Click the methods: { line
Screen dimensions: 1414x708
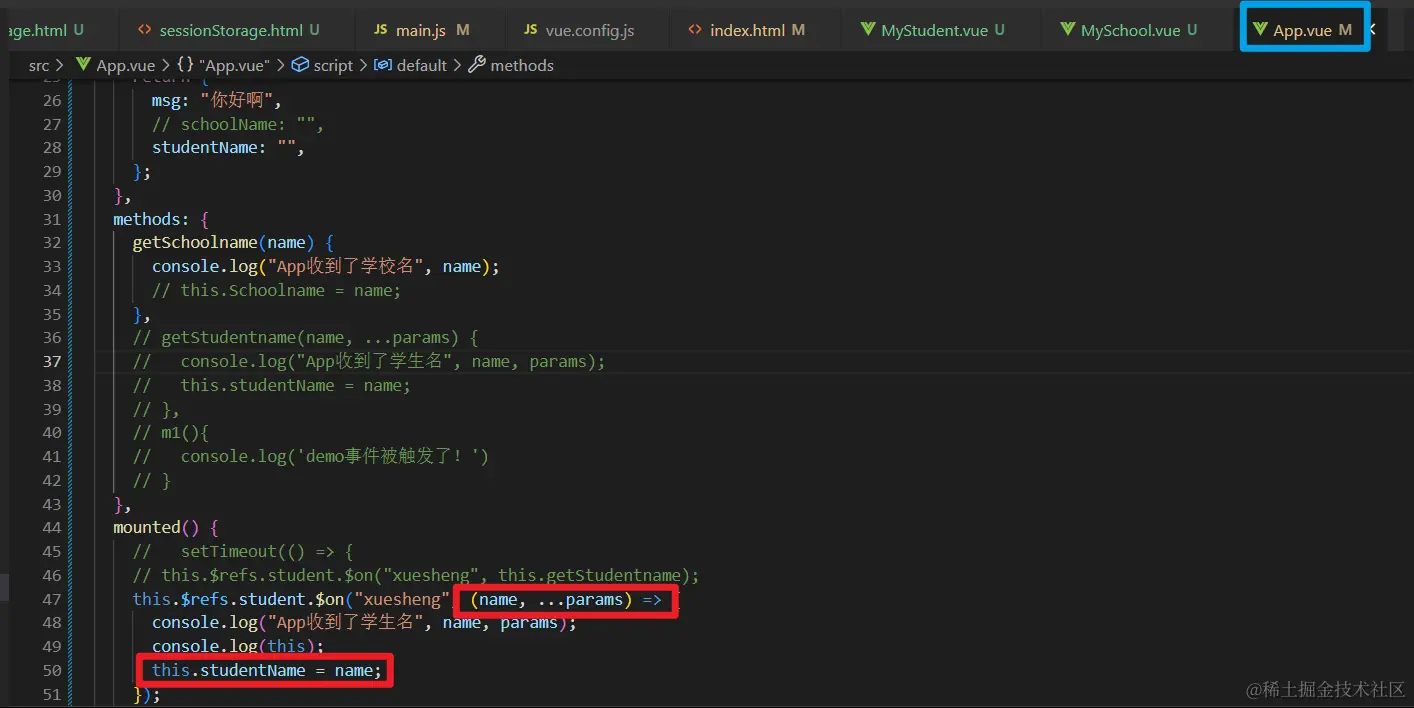coord(160,219)
